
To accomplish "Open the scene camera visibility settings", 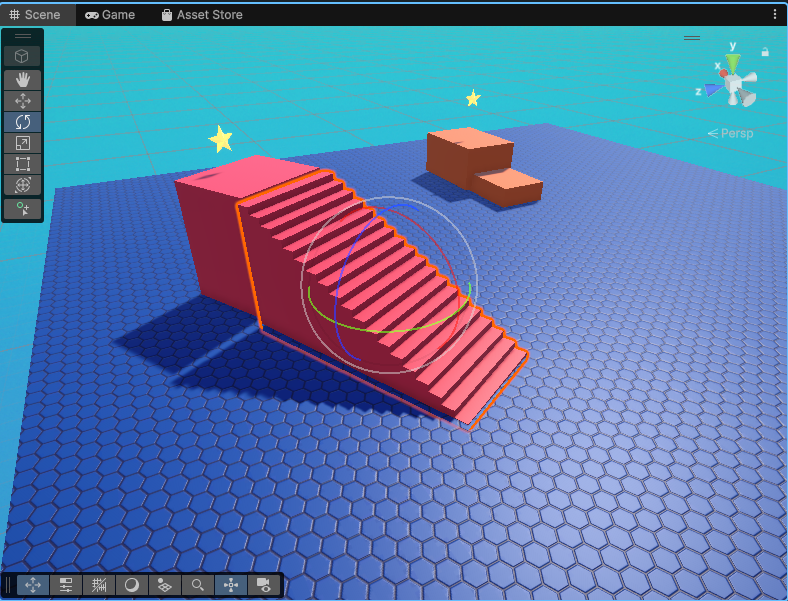I will pos(263,585).
